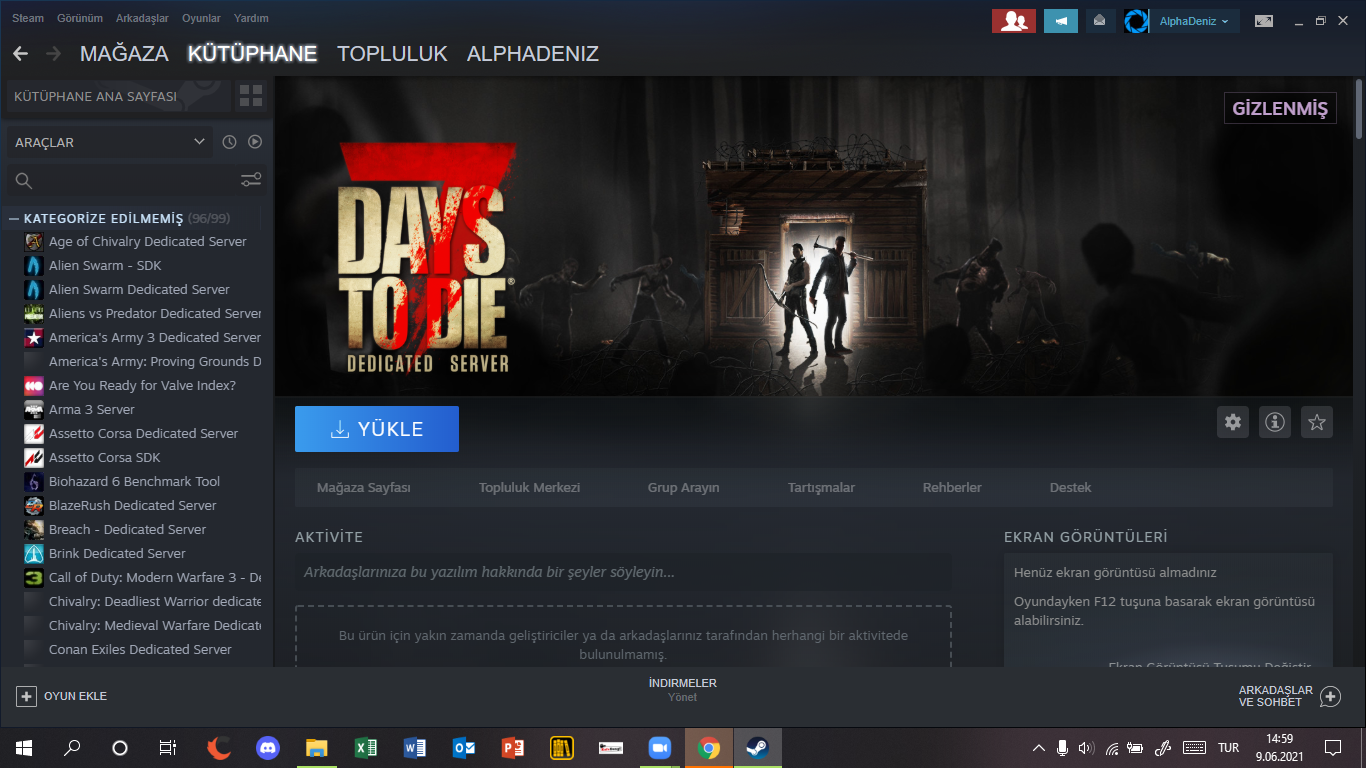Screen dimensions: 1366x768
Task: Show game info with the info icon
Action: 1275,422
